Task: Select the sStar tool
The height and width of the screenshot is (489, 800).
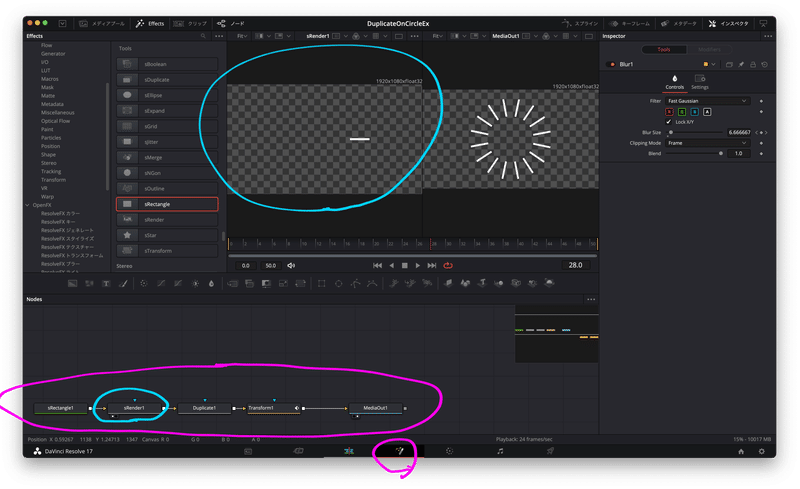Action: point(167,235)
